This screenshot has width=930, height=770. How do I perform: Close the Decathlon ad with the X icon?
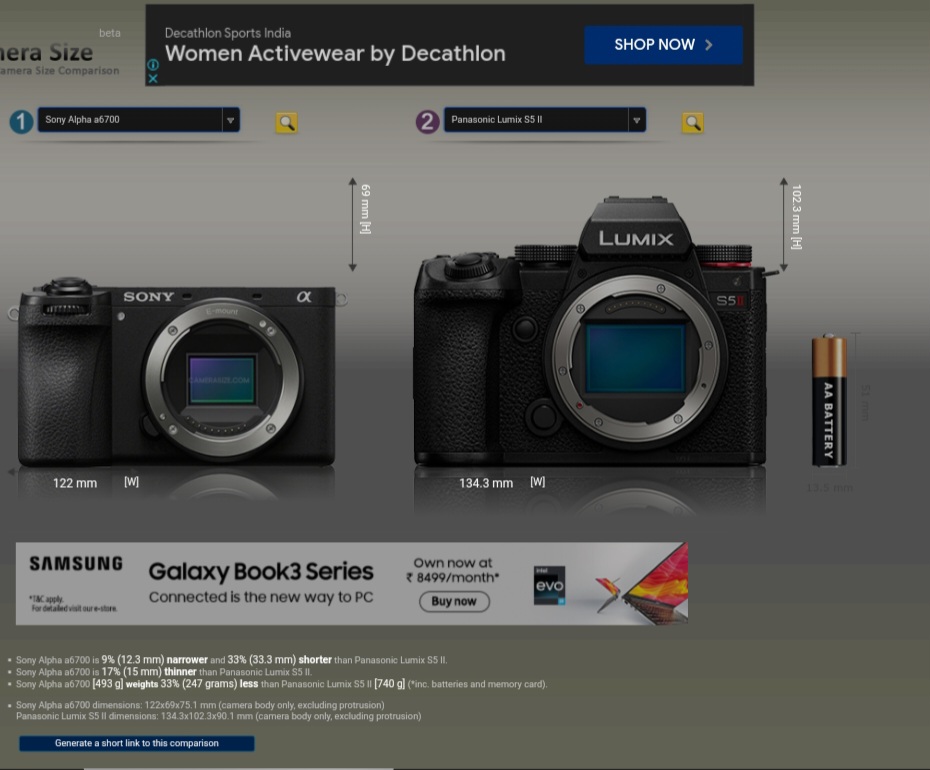point(153,78)
